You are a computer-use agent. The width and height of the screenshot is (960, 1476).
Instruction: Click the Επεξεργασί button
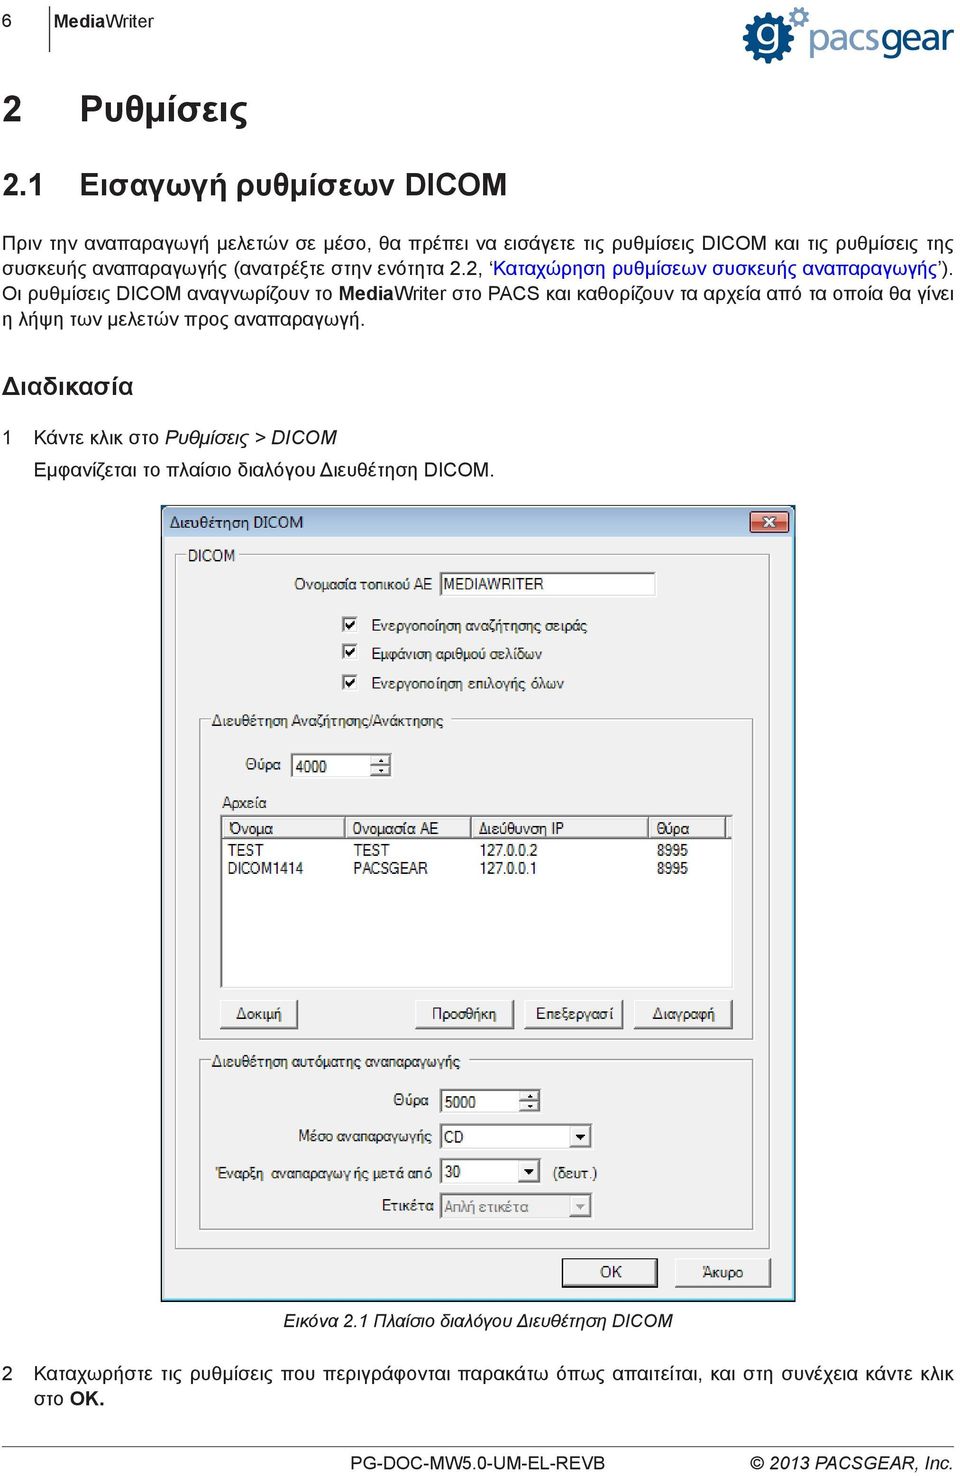coord(574,1014)
